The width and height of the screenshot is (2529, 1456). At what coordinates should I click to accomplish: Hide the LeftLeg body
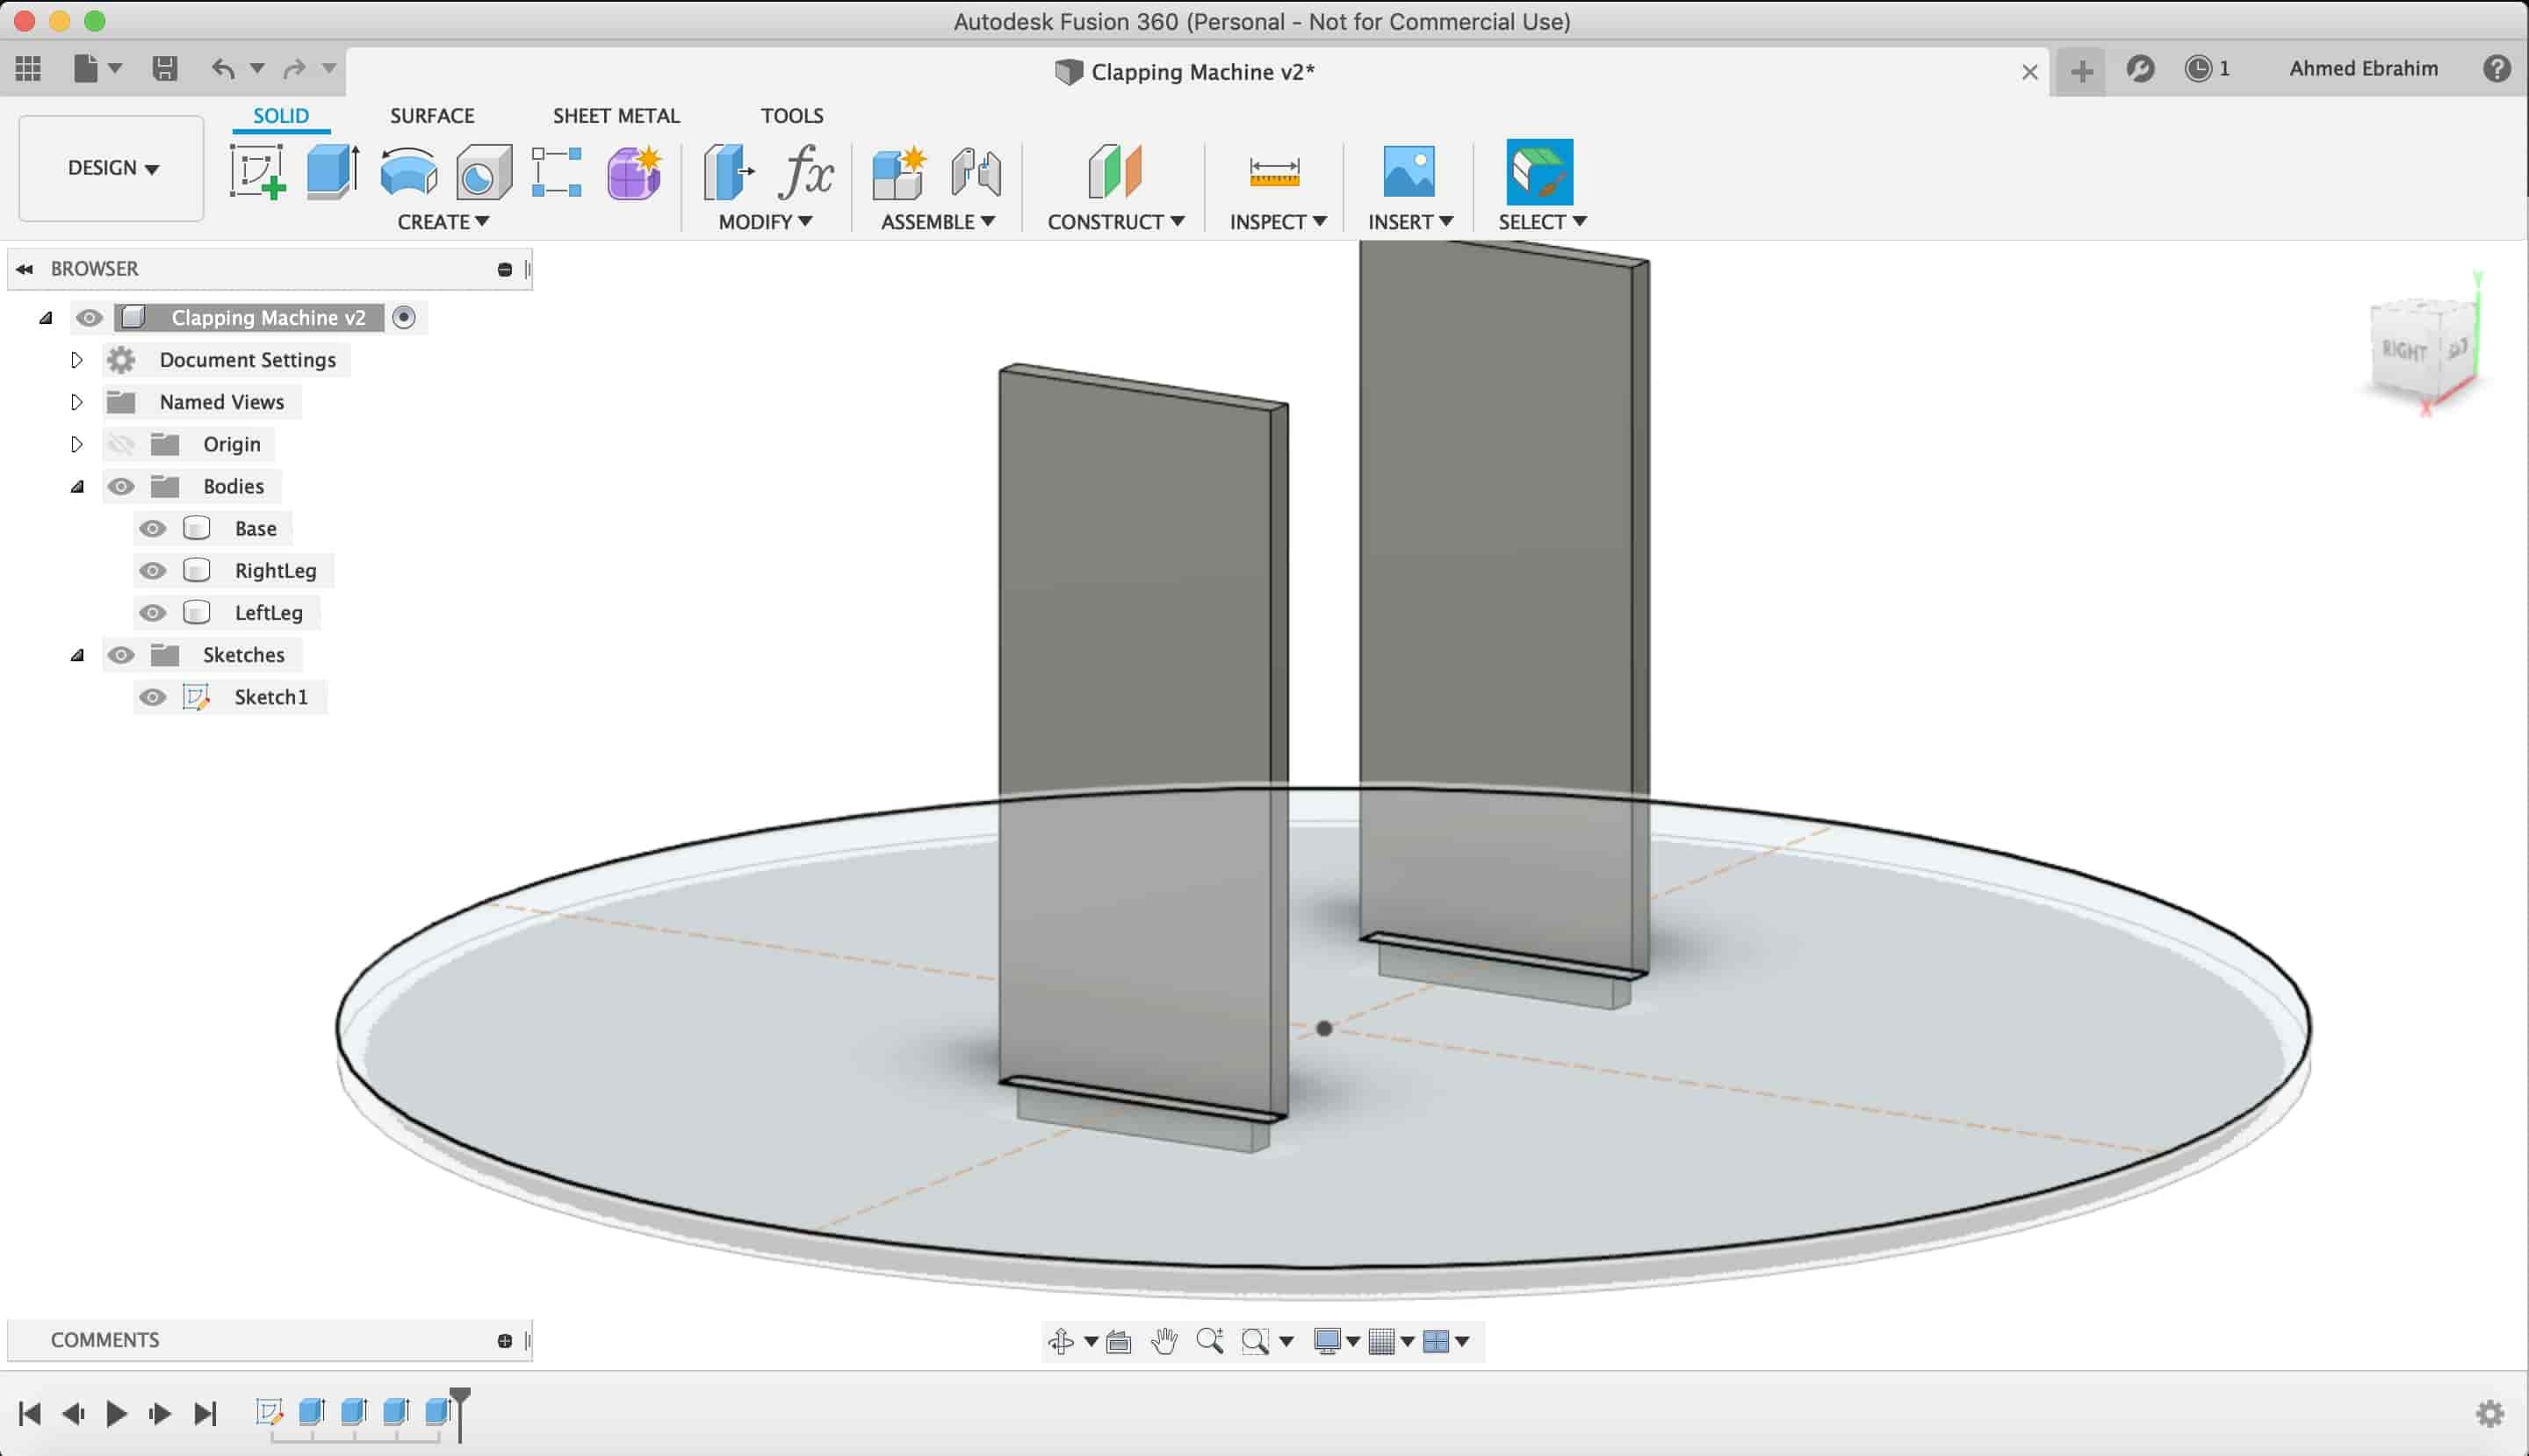pyautogui.click(x=152, y=612)
